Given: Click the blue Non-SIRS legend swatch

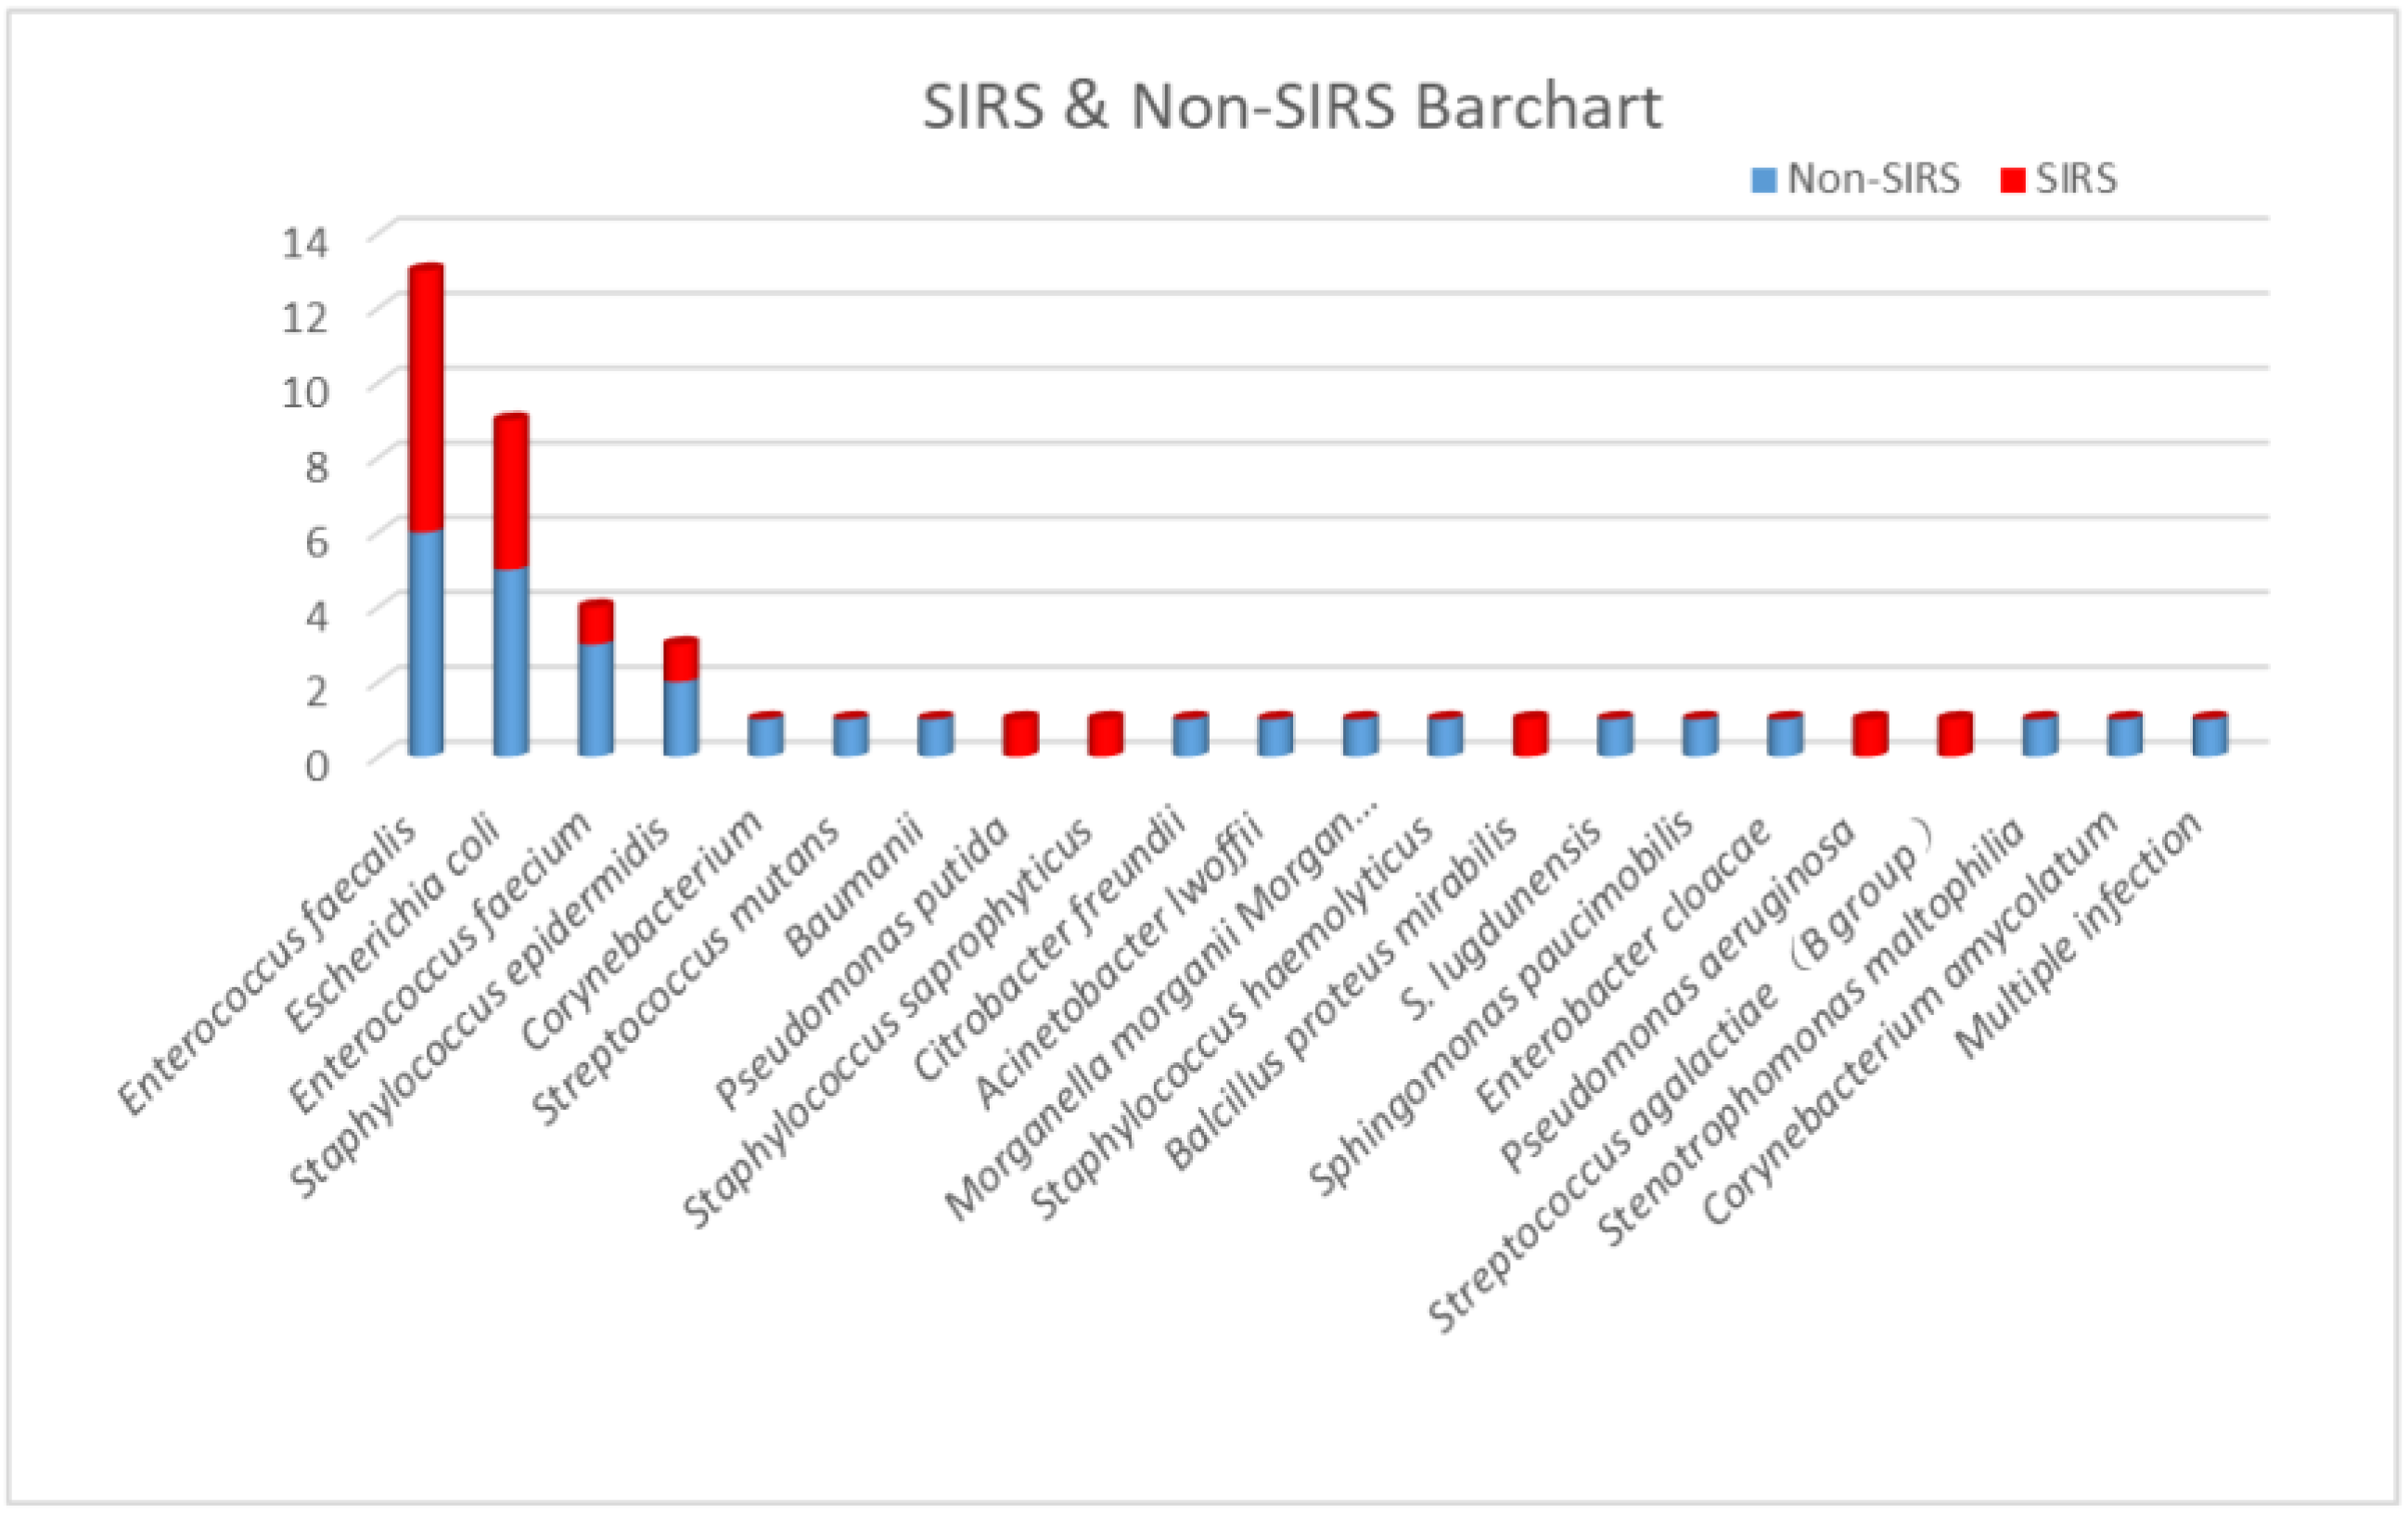Looking at the screenshot, I should tap(1764, 180).
